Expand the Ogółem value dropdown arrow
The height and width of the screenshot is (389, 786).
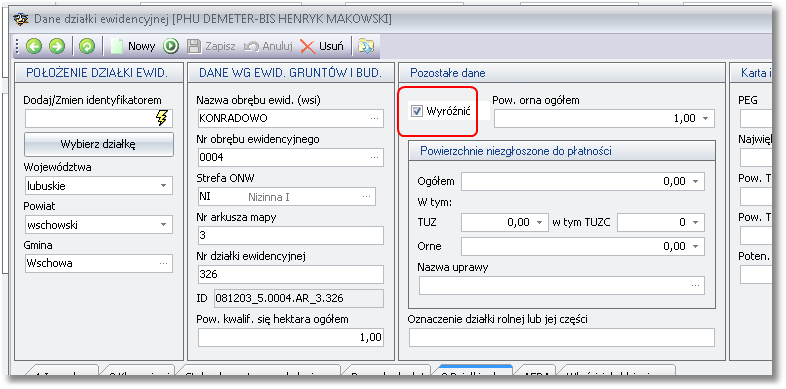tap(695, 181)
